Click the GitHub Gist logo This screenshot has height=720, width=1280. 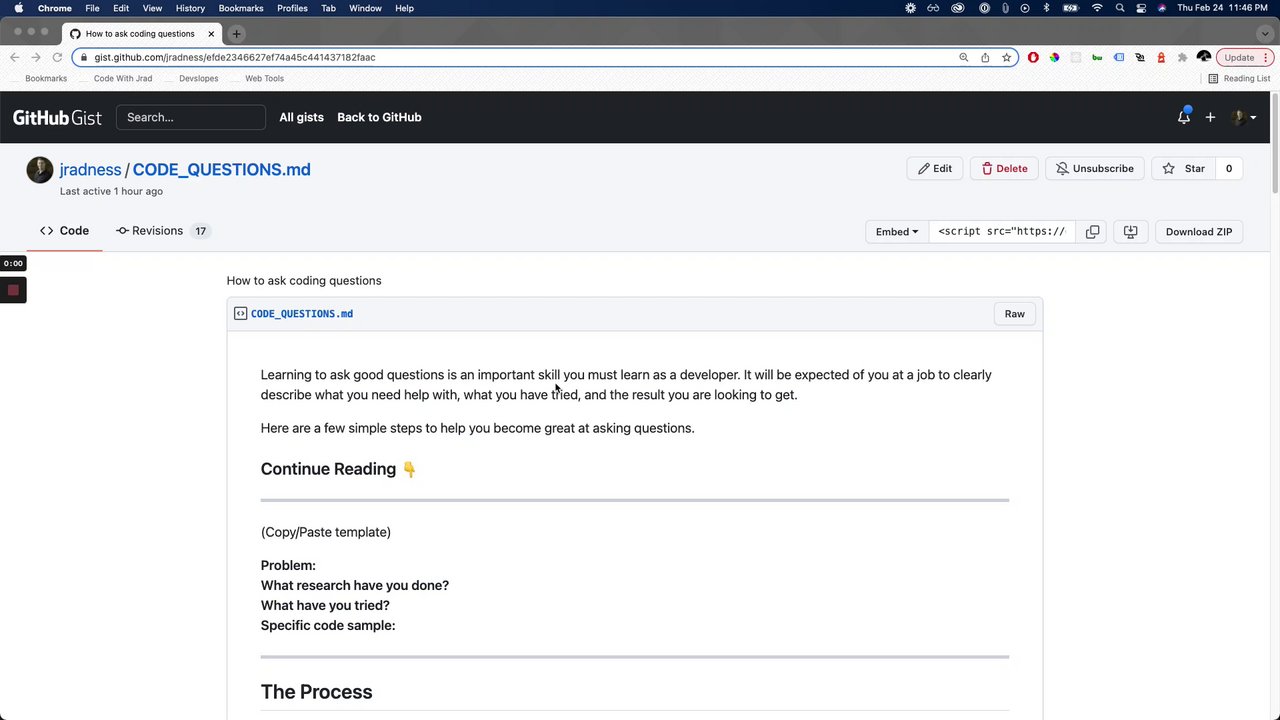point(57,117)
